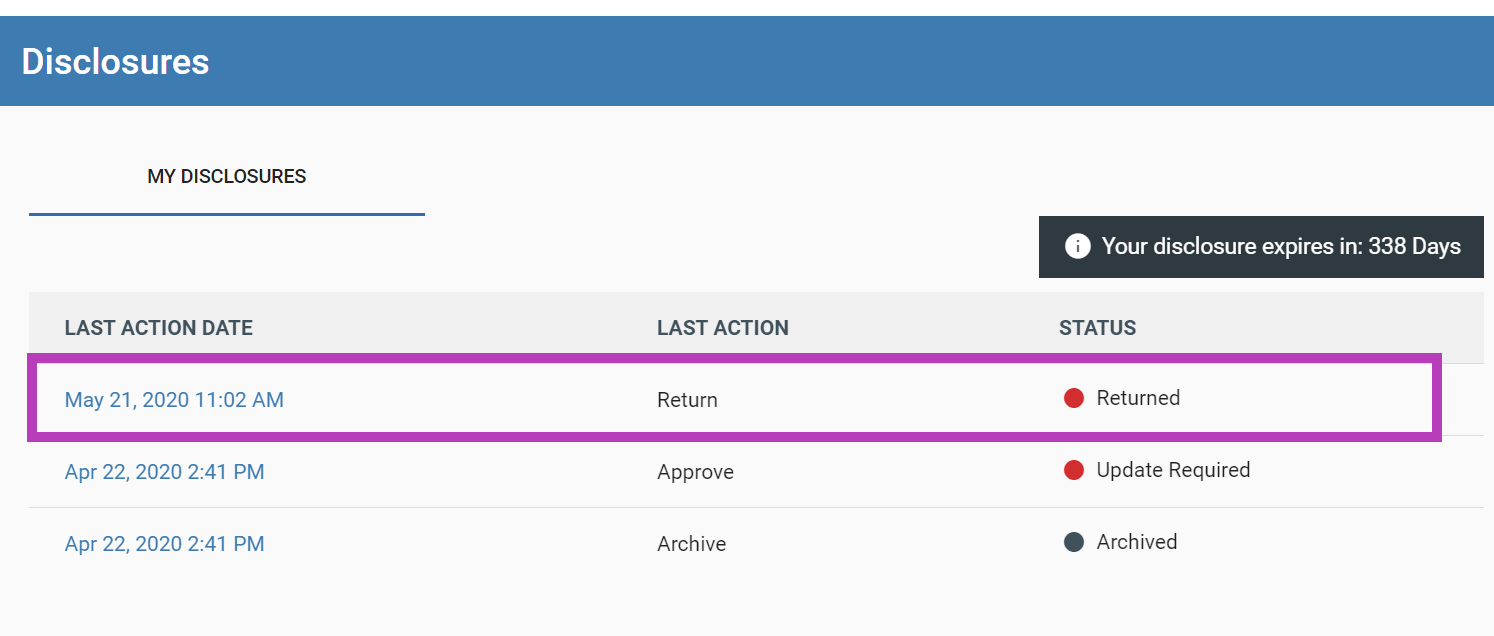The image size is (1494, 636).
Task: Open May 21, 2020 11:02 AM disclosure
Action: [x=174, y=400]
